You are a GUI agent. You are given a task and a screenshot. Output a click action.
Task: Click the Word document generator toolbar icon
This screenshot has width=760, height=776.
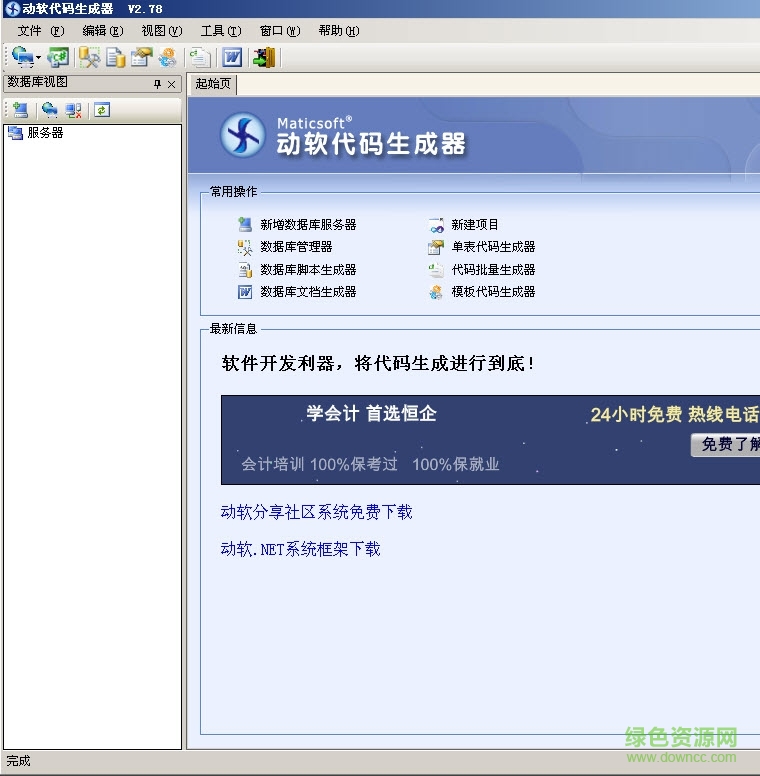pos(232,58)
